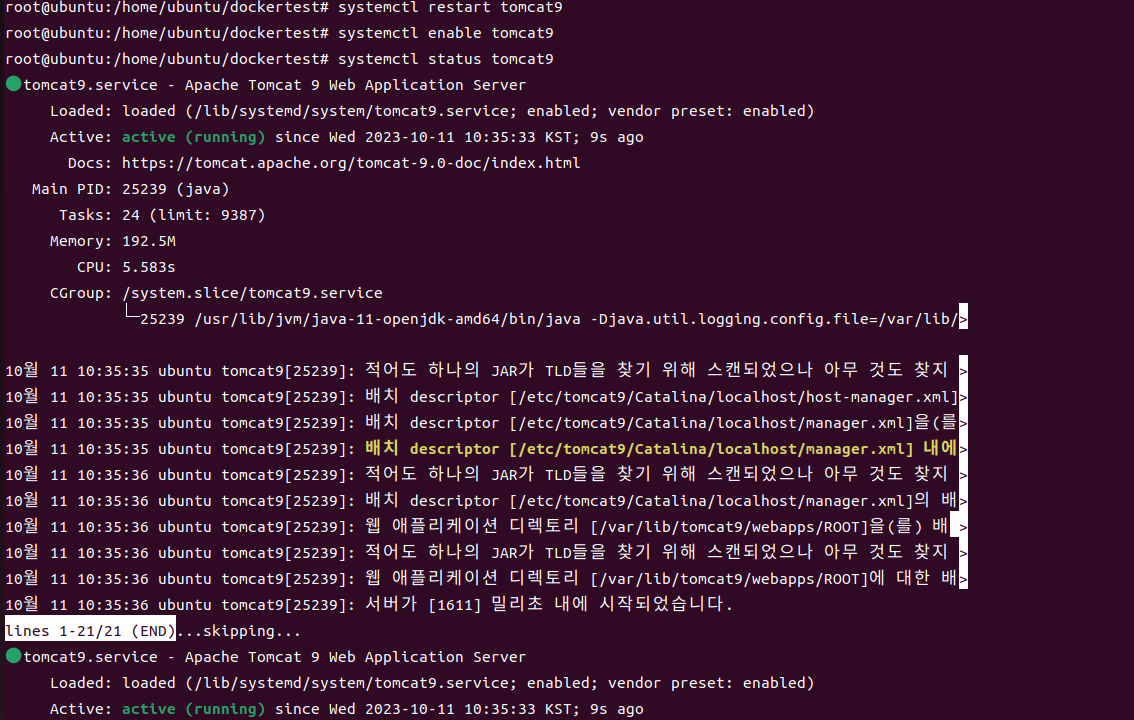This screenshot has width=1134, height=720.
Task: Click the 'lines 1-21/21 (END)' pager status
Action: 90,631
